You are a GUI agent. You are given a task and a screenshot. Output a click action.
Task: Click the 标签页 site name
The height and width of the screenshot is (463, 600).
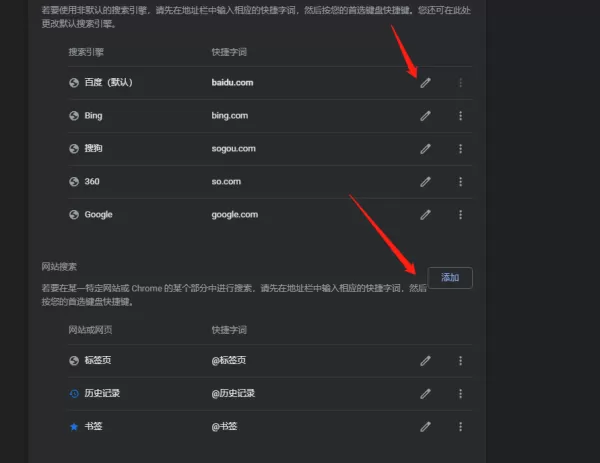pyautogui.click(x=98, y=360)
